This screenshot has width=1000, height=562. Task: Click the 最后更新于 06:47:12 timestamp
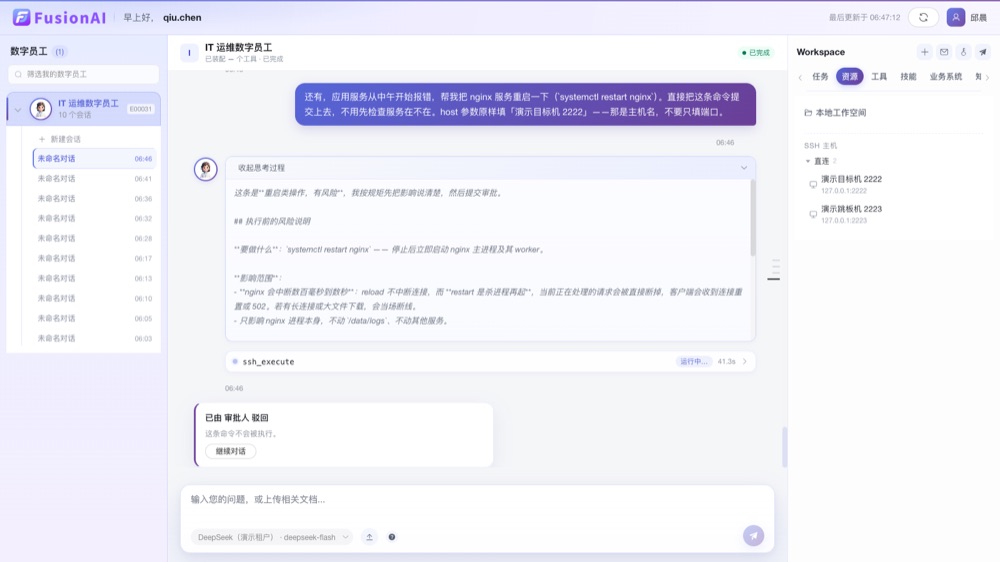(x=864, y=17)
